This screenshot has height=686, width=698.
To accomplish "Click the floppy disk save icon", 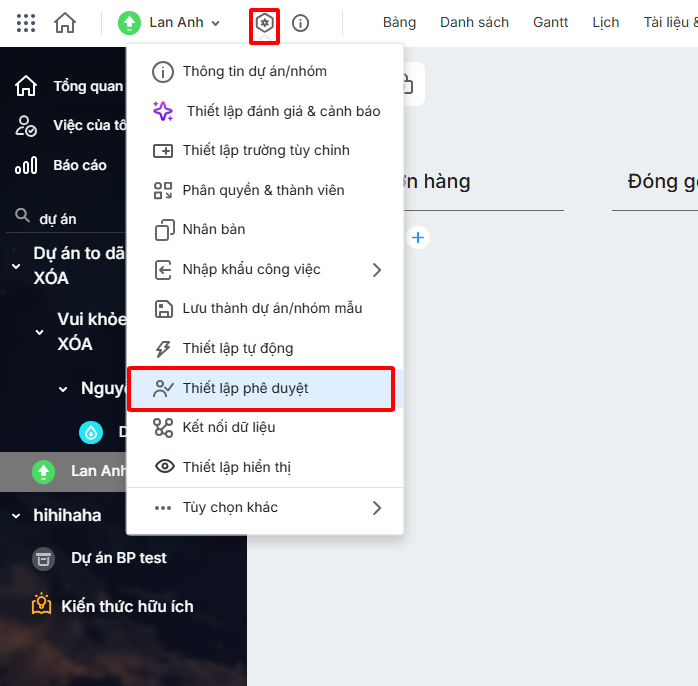I will (163, 309).
